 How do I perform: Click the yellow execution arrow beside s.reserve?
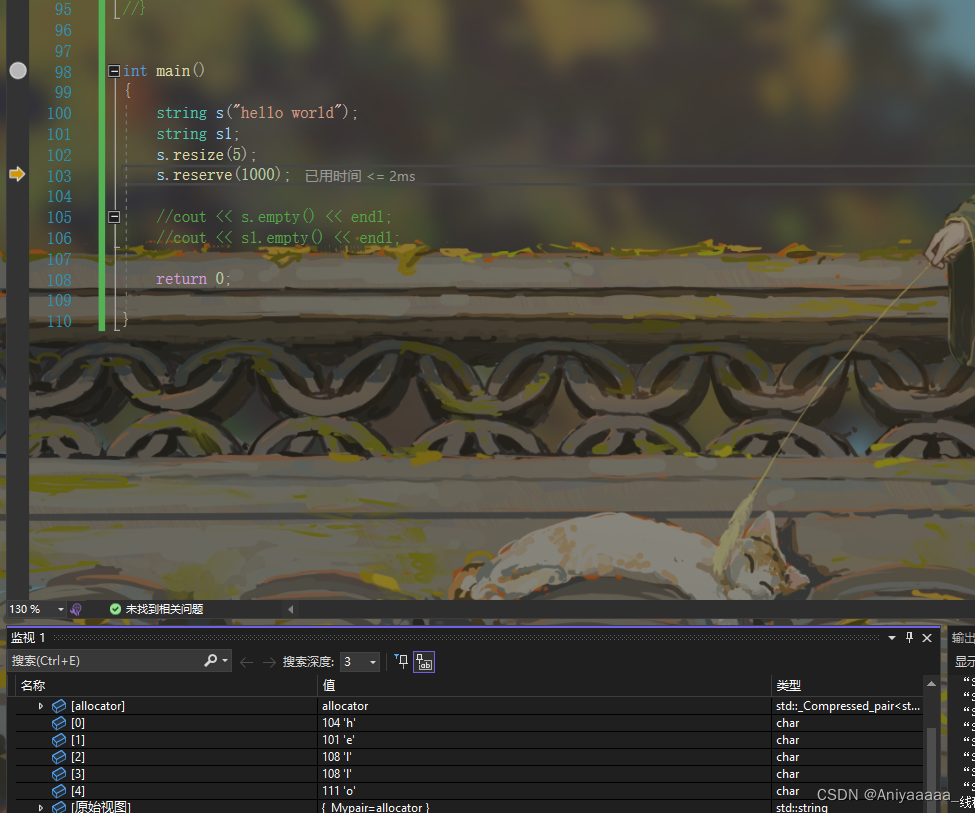tap(17, 174)
